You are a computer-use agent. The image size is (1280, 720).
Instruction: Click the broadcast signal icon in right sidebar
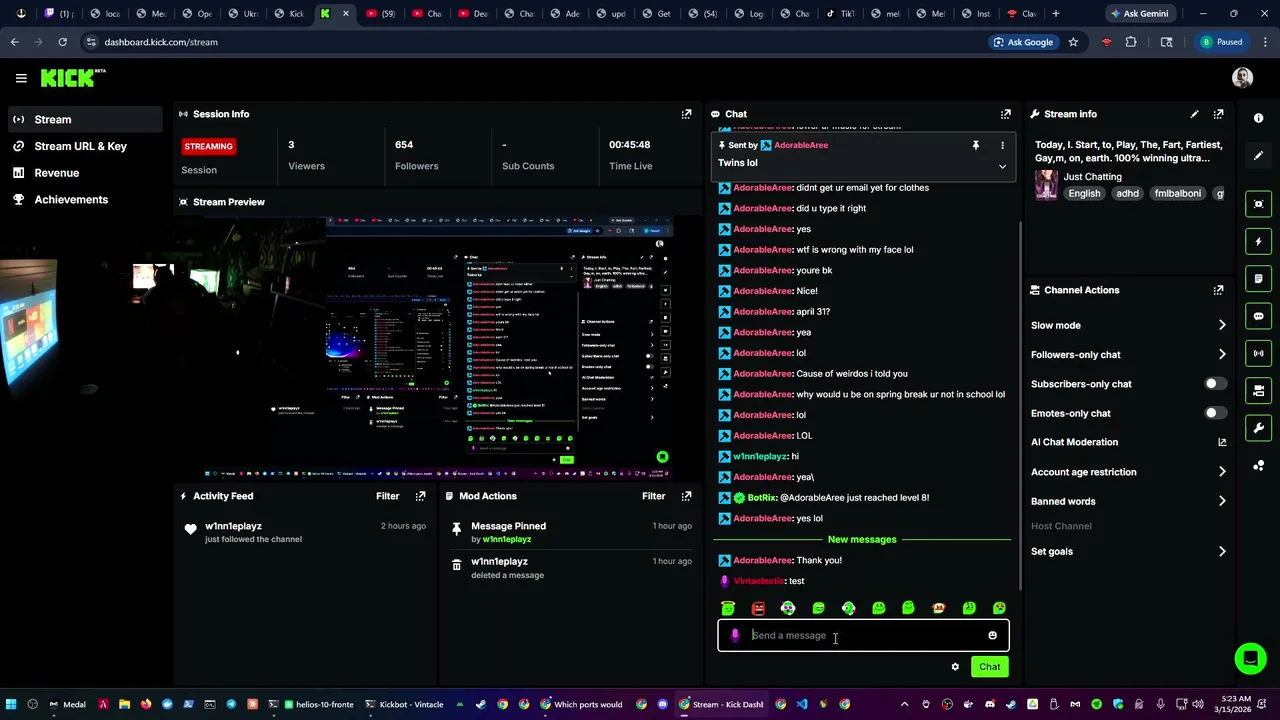(x=1258, y=353)
